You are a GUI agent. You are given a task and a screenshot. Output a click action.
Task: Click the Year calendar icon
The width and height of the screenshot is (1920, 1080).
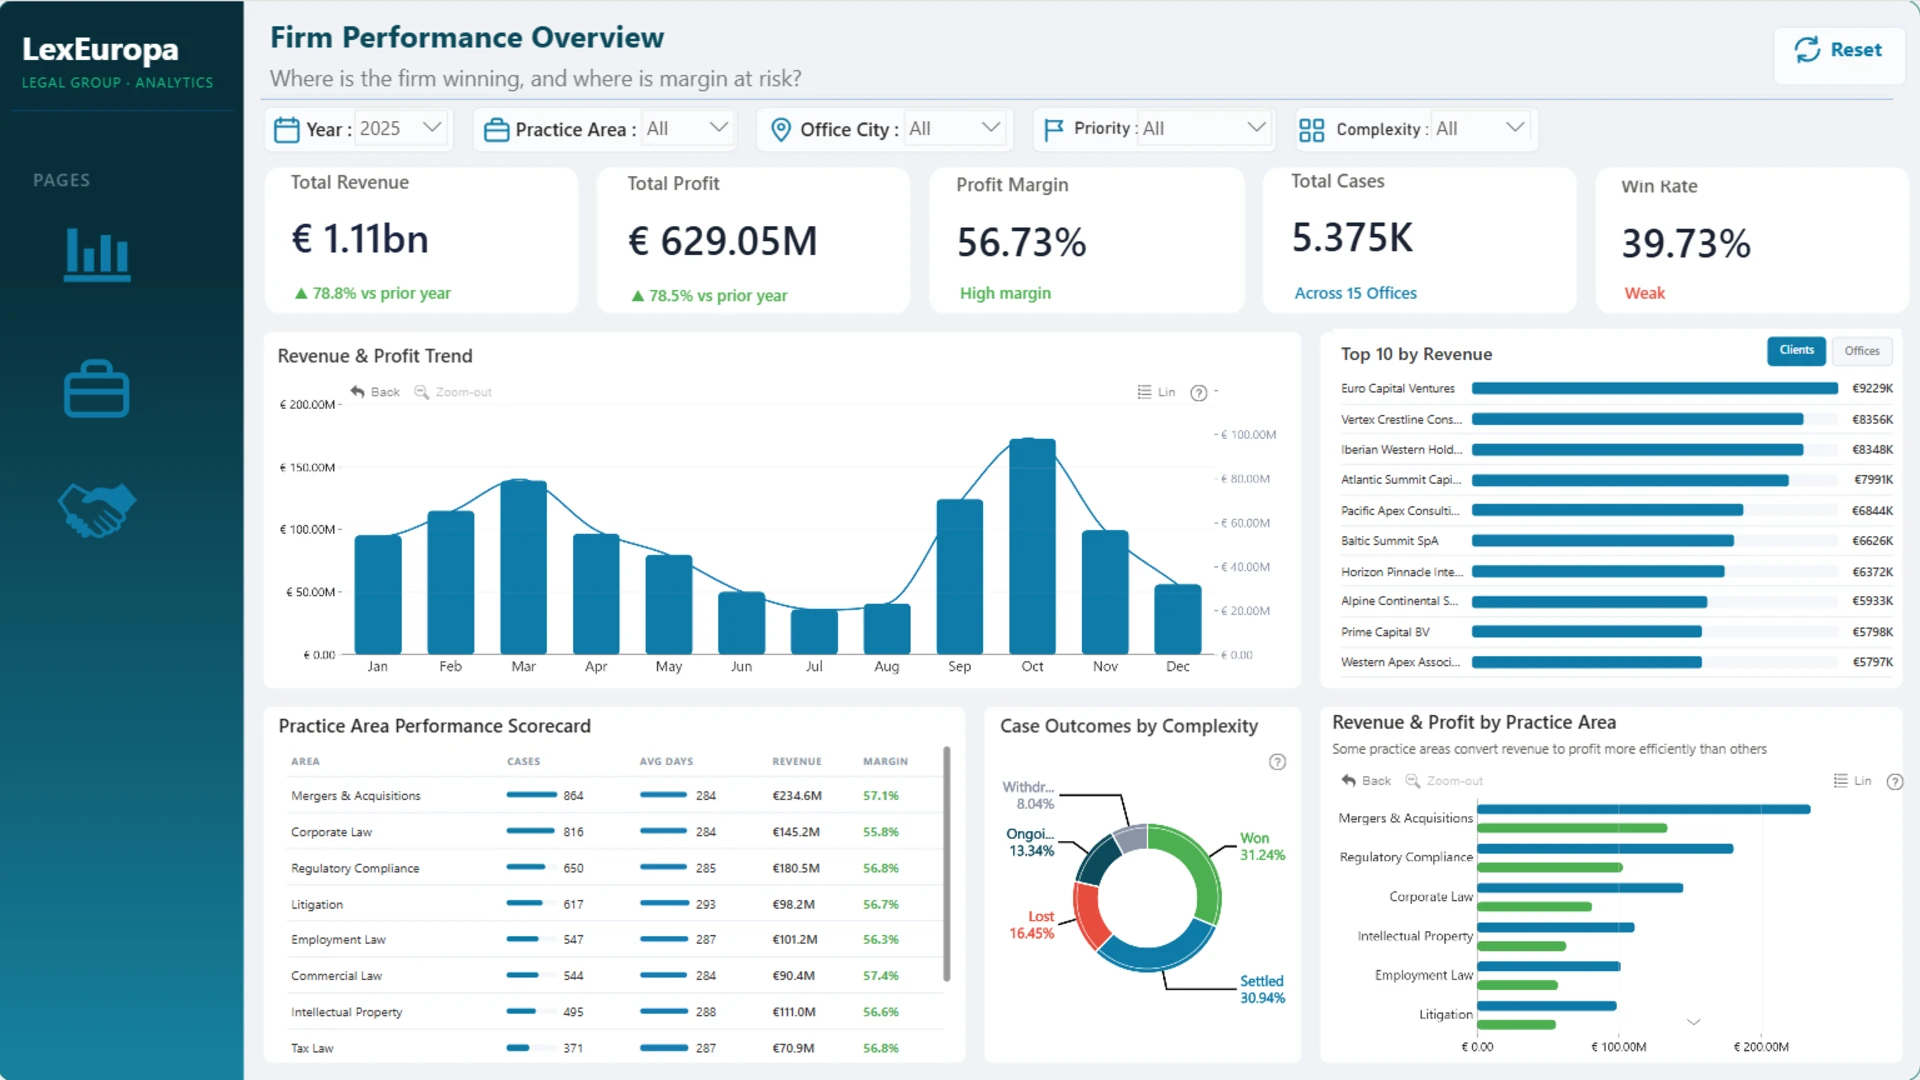[287, 130]
